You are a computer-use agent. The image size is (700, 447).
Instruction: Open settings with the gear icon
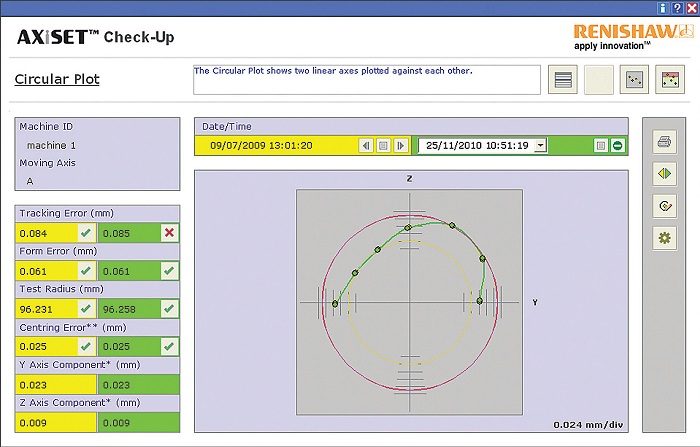[664, 238]
